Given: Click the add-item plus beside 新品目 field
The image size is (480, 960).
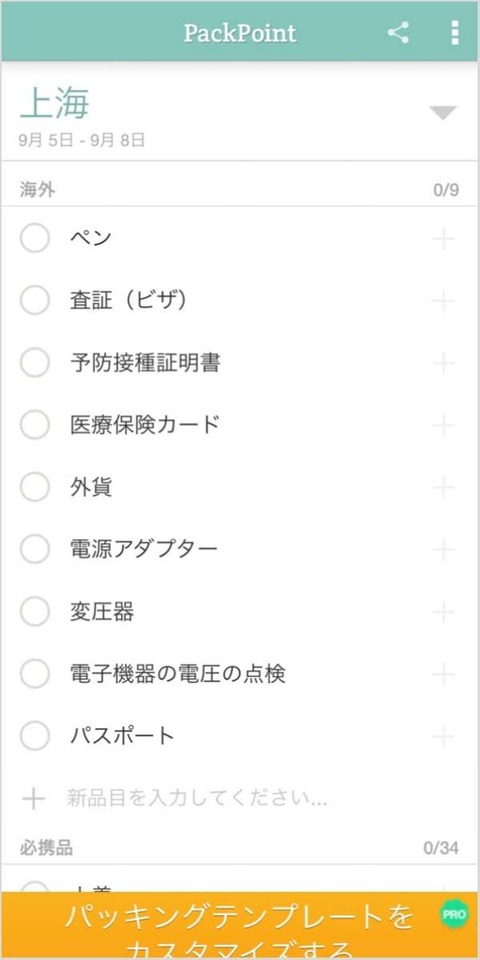Looking at the screenshot, I should 34,798.
